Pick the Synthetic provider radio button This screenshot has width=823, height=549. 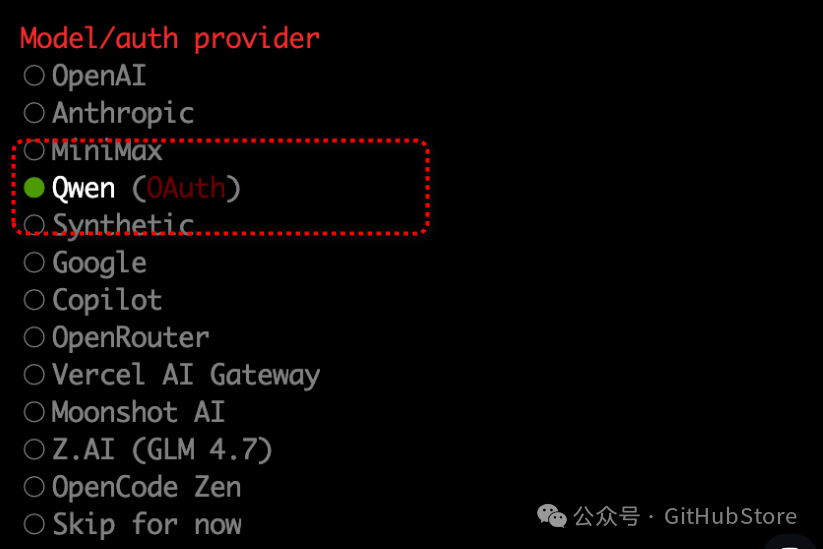[34, 223]
